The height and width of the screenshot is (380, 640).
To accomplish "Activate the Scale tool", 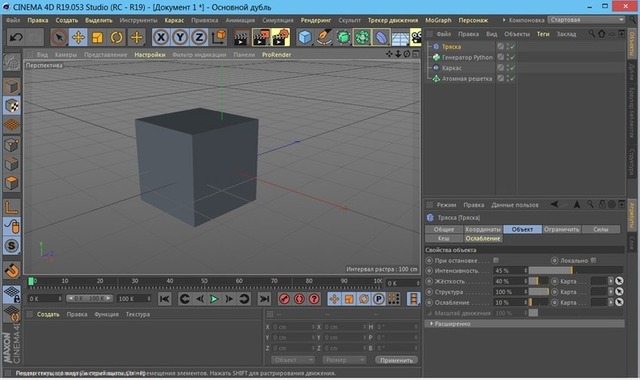I will tap(97, 38).
